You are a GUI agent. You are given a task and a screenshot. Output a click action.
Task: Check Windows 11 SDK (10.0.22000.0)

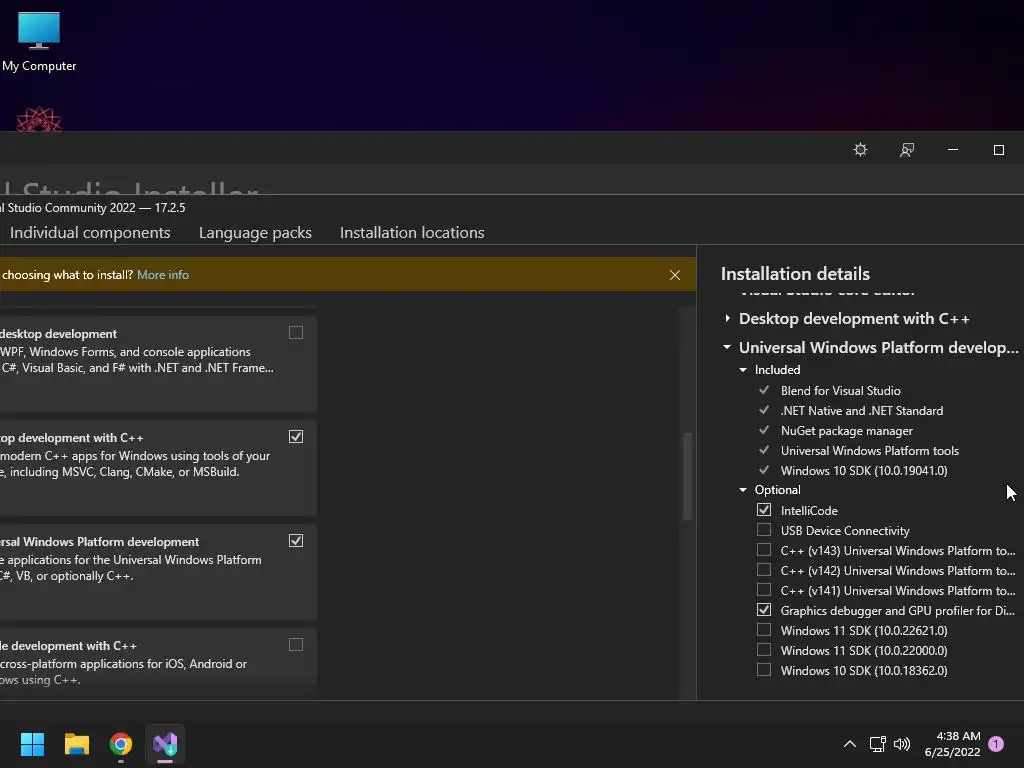tap(763, 650)
